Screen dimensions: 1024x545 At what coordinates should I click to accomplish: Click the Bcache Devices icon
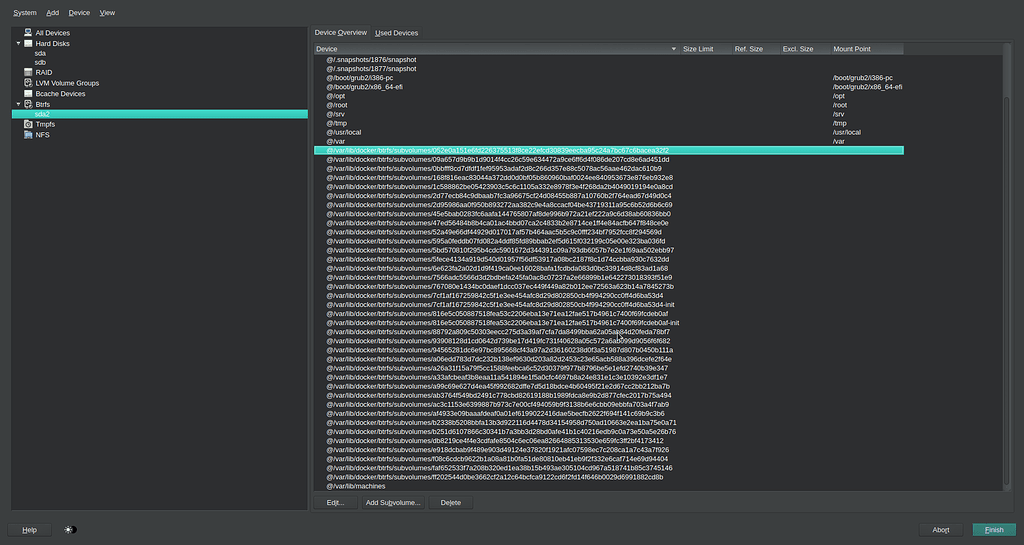(x=28, y=93)
